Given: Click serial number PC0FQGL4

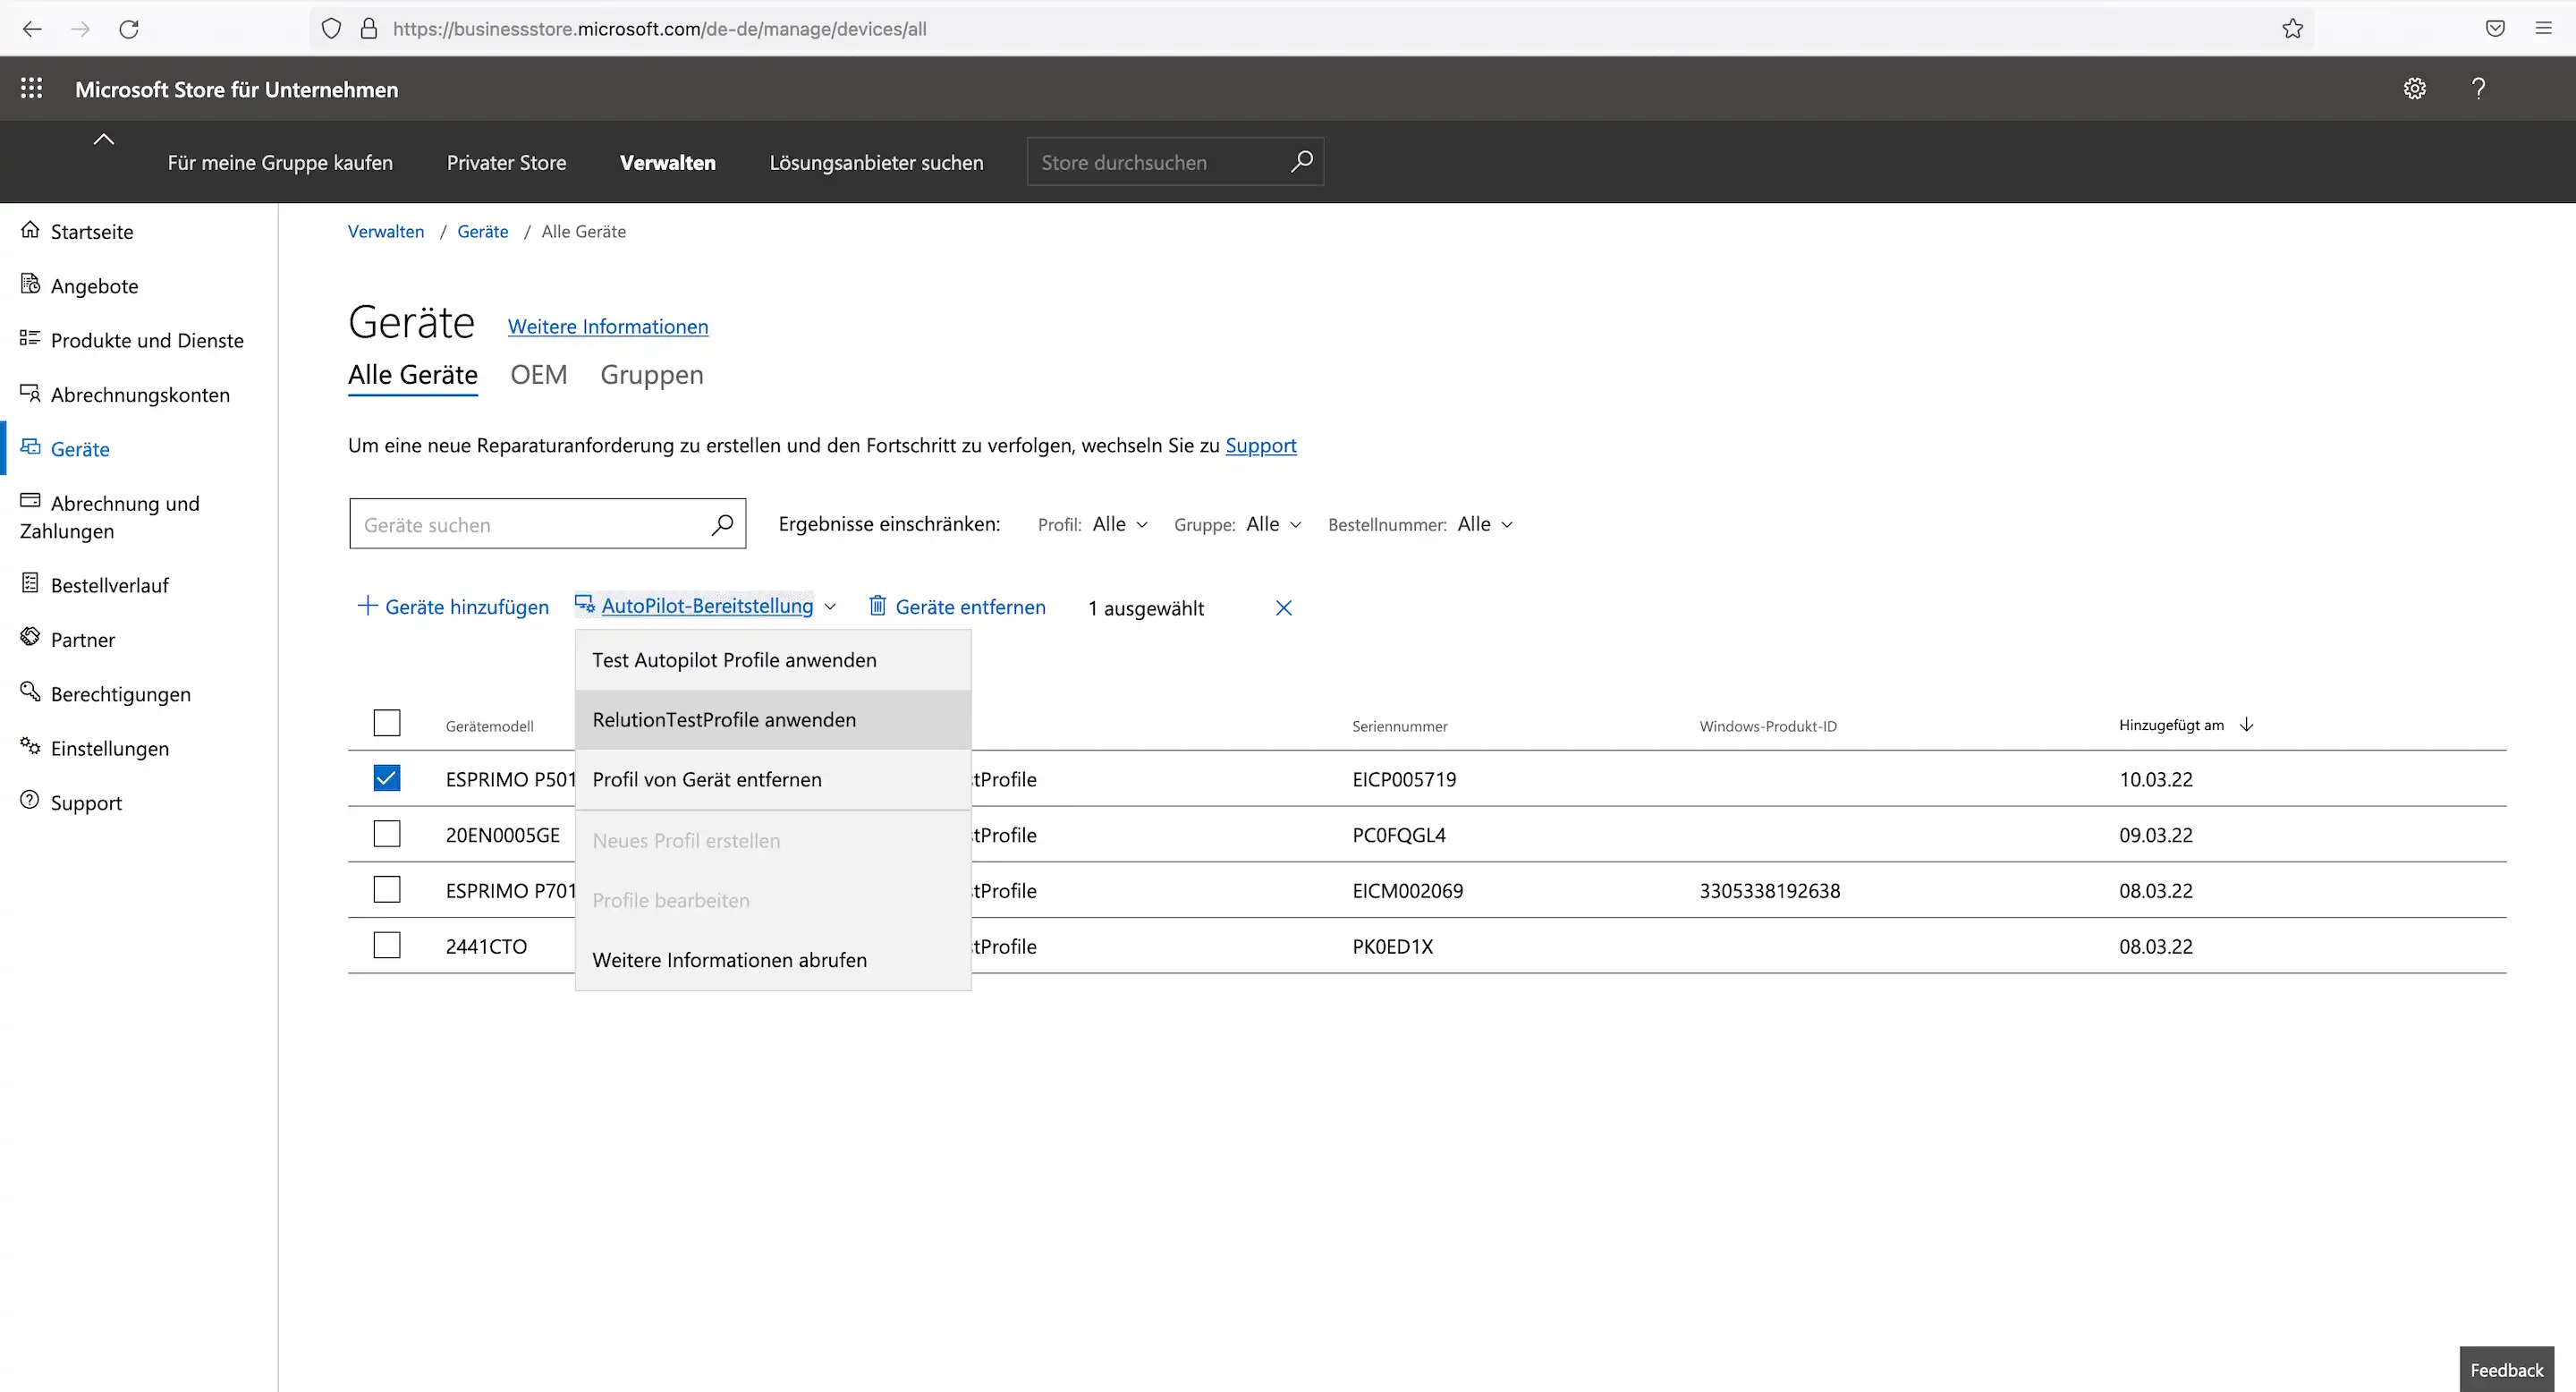Looking at the screenshot, I should pyautogui.click(x=1399, y=835).
